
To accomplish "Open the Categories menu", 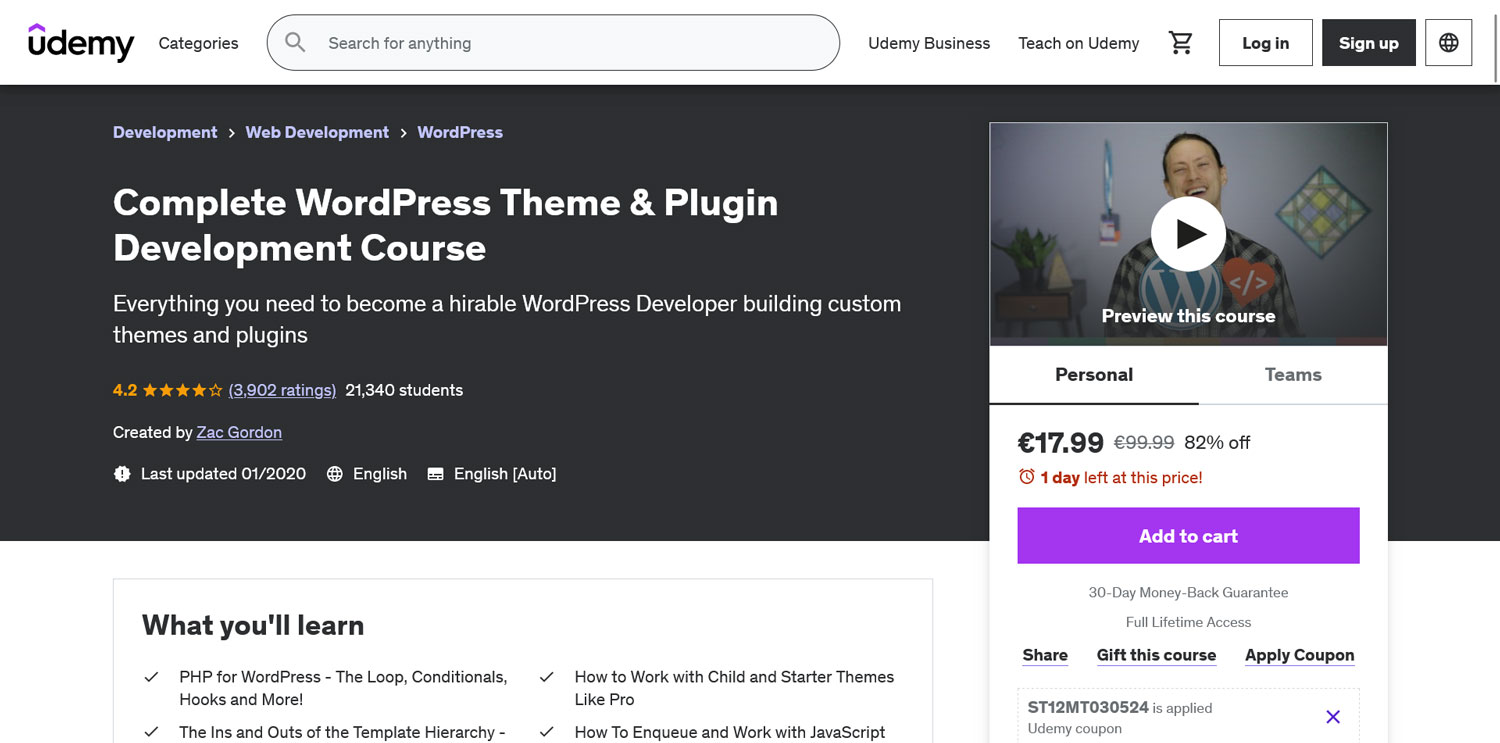I will 198,43.
